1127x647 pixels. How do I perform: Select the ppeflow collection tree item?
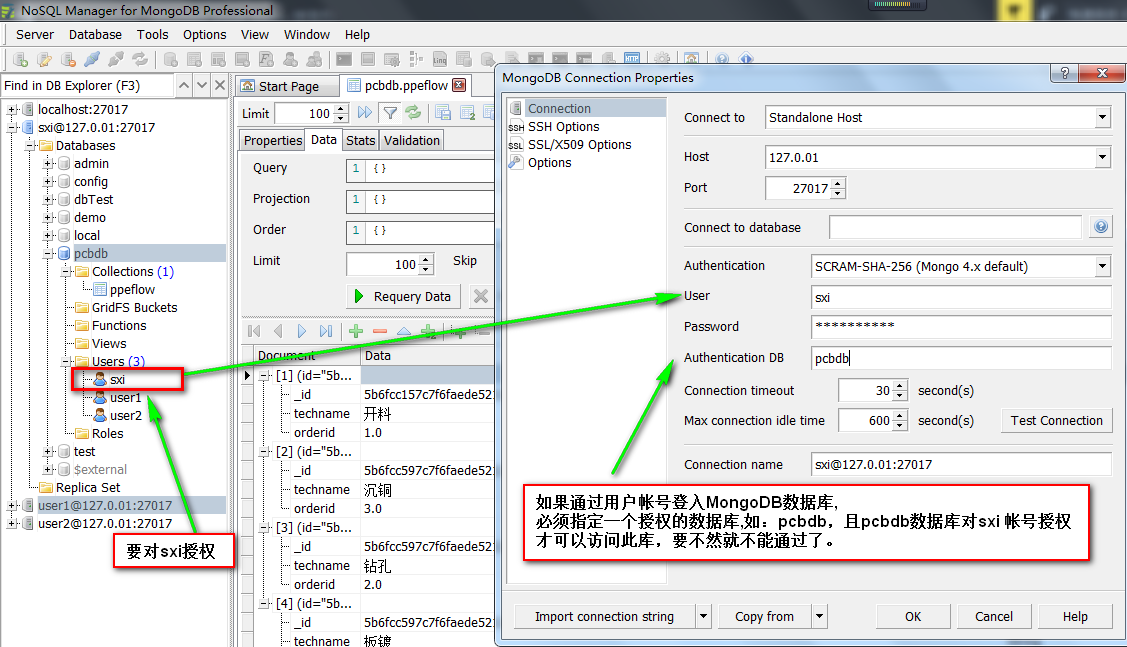[x=132, y=289]
